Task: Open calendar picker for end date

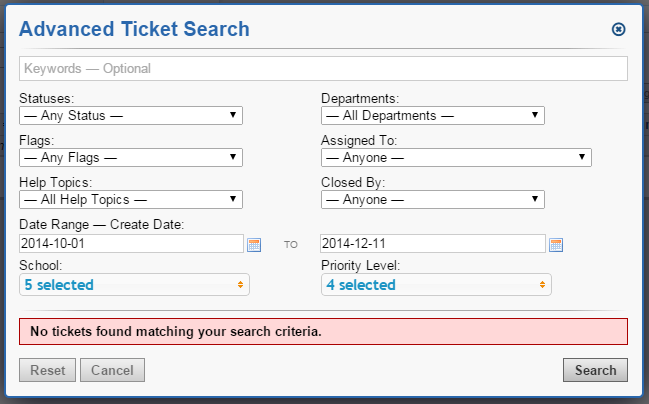Action: point(556,245)
